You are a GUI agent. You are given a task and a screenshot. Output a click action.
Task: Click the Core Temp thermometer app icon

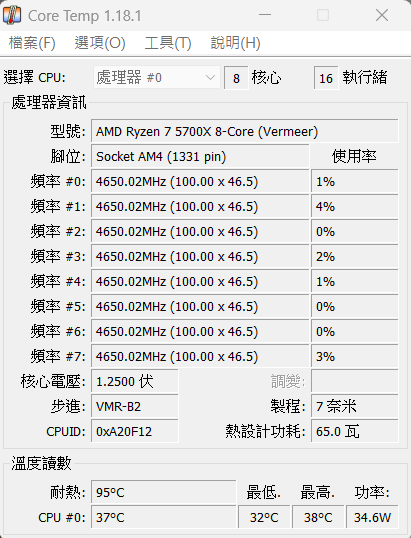tap(12, 15)
